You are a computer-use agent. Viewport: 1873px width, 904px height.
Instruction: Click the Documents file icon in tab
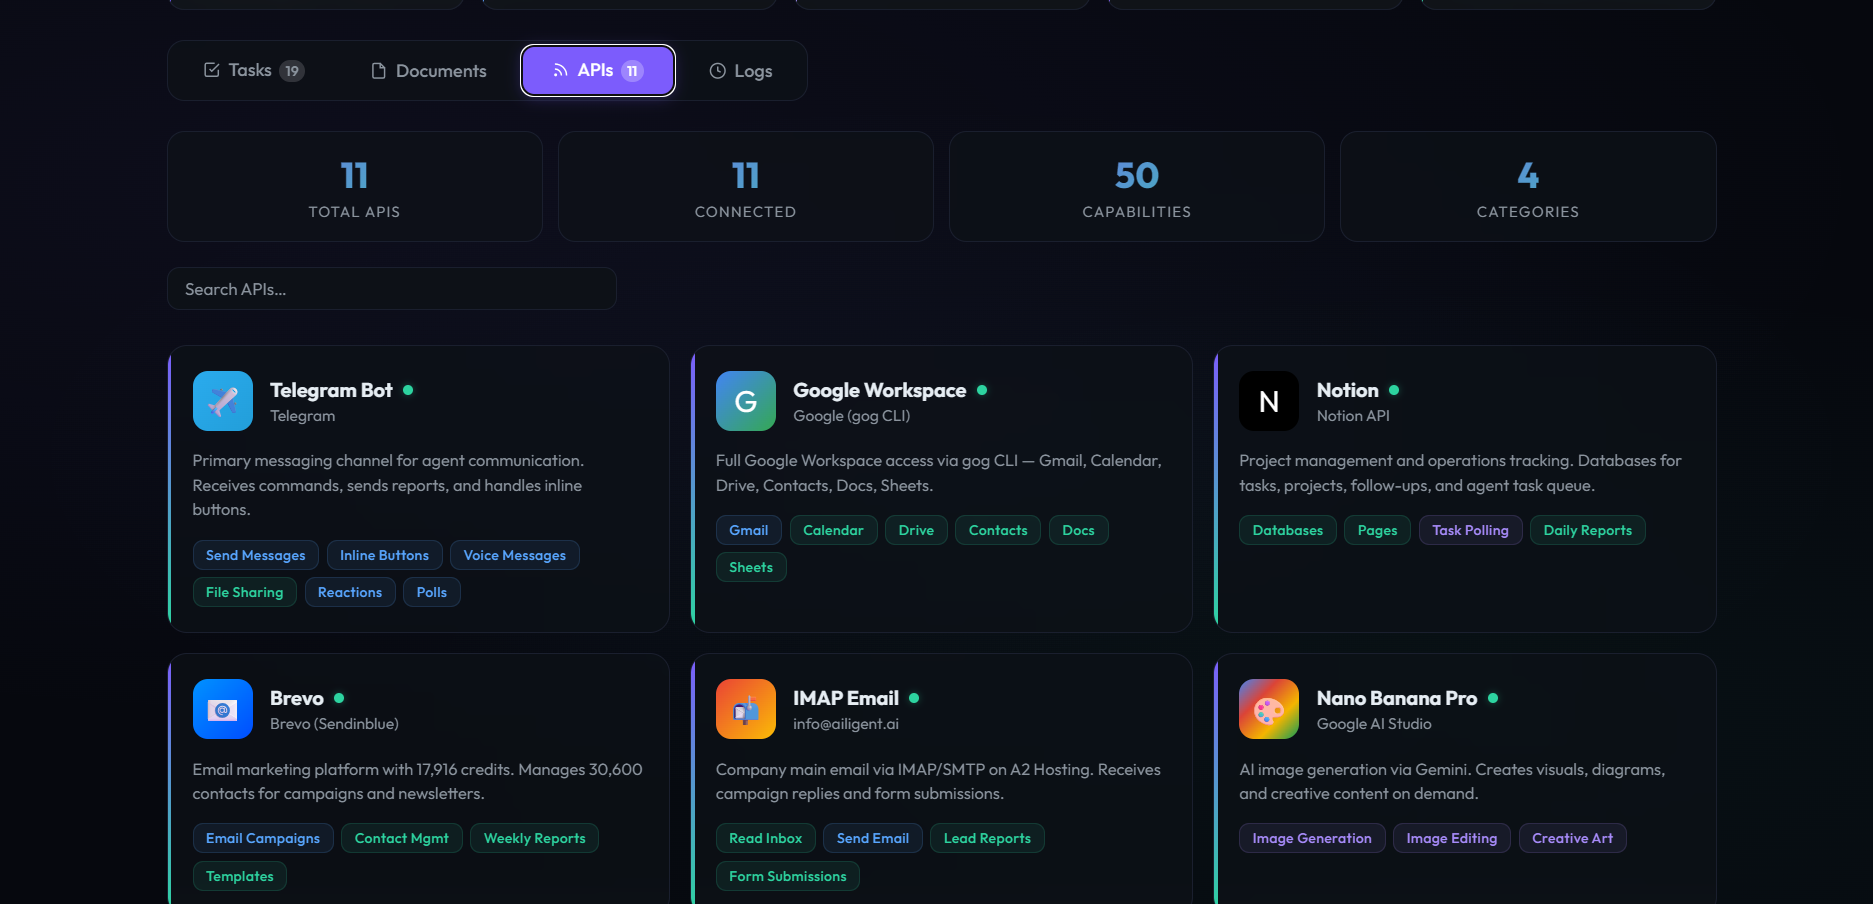click(378, 71)
